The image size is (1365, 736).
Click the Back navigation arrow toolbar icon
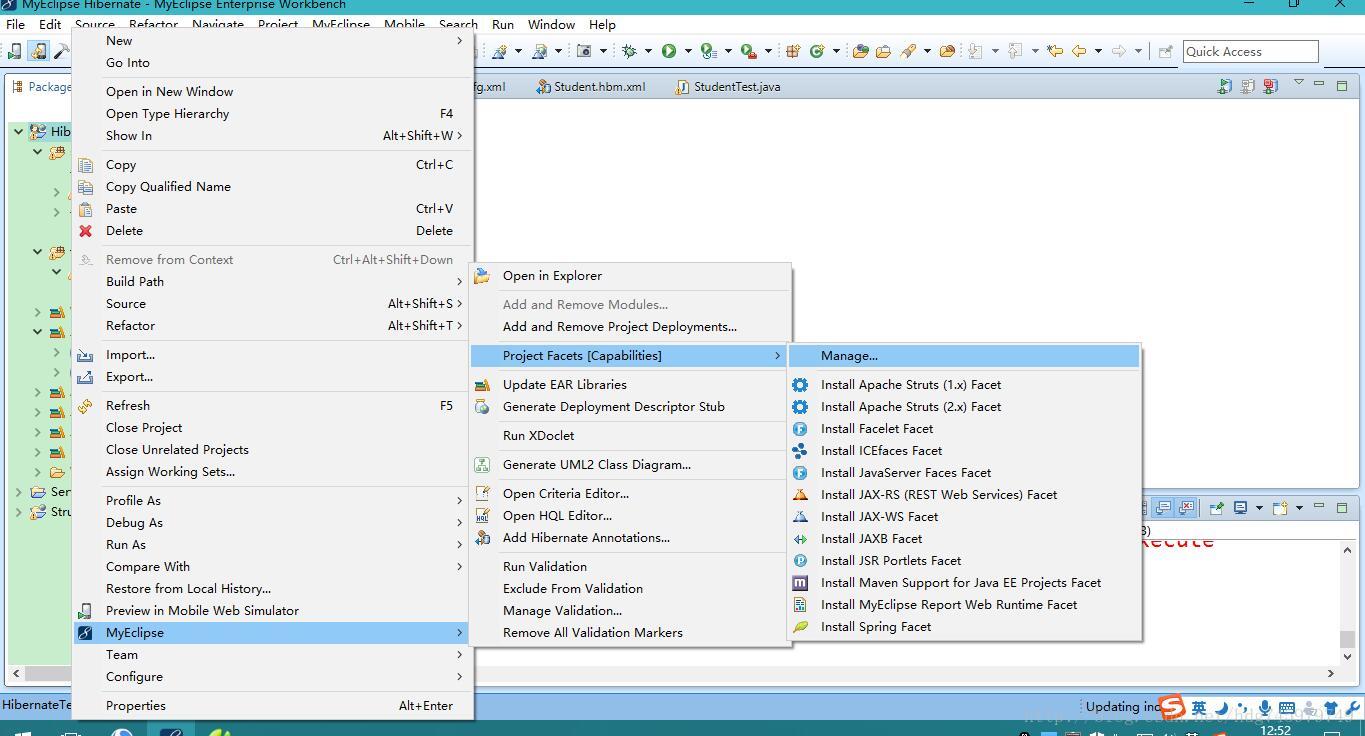tap(1078, 51)
